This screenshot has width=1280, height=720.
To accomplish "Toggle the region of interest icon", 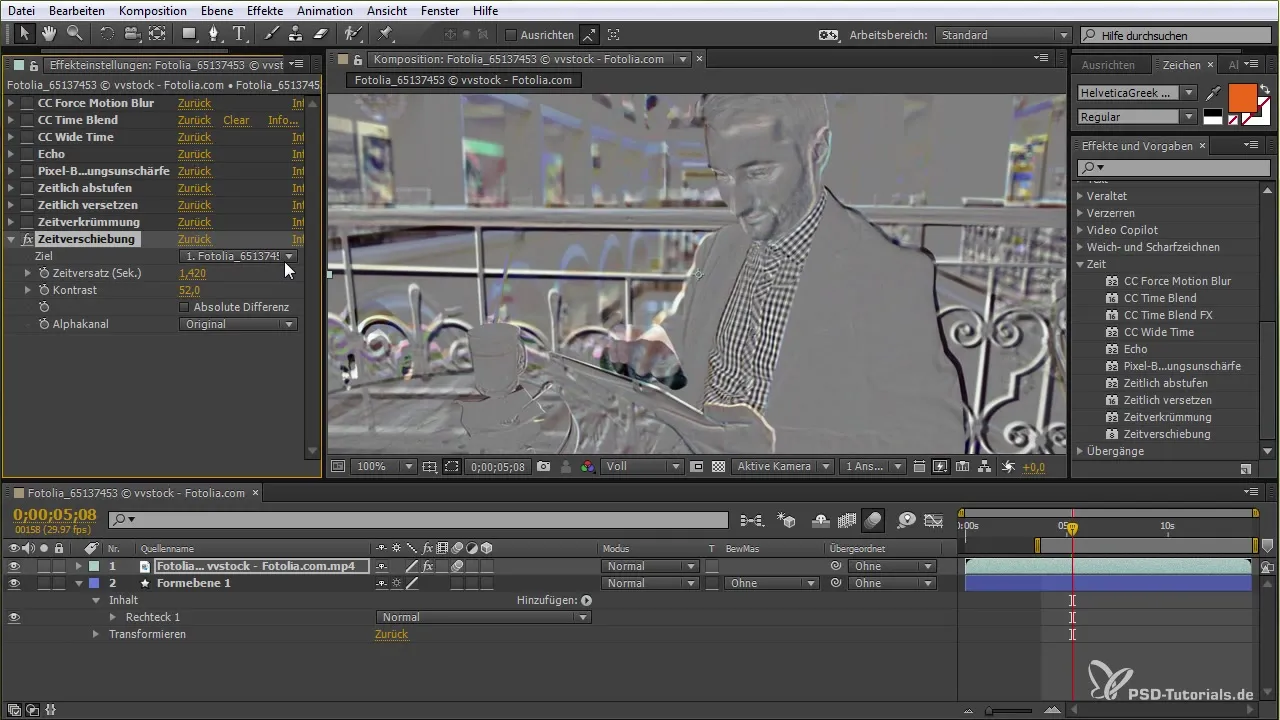I will coord(452,466).
